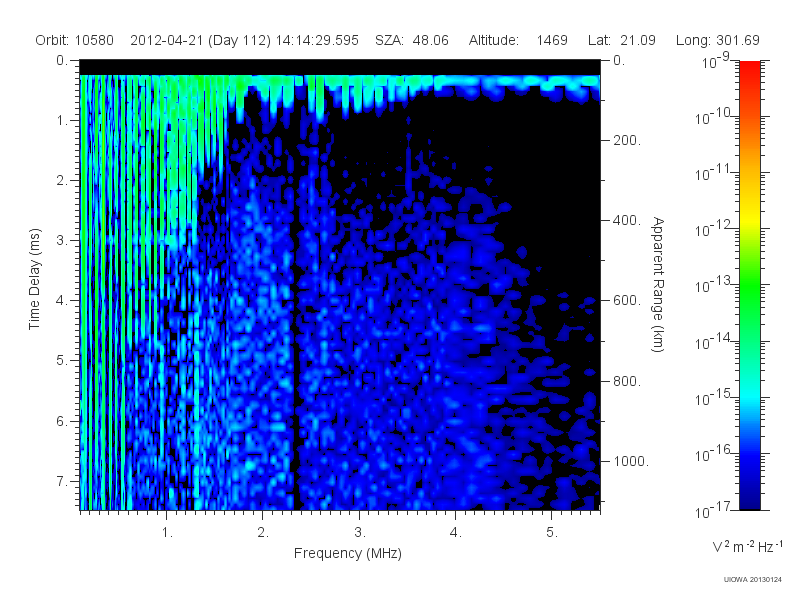Click the UIOWA 20130124 credit text

pos(753,579)
